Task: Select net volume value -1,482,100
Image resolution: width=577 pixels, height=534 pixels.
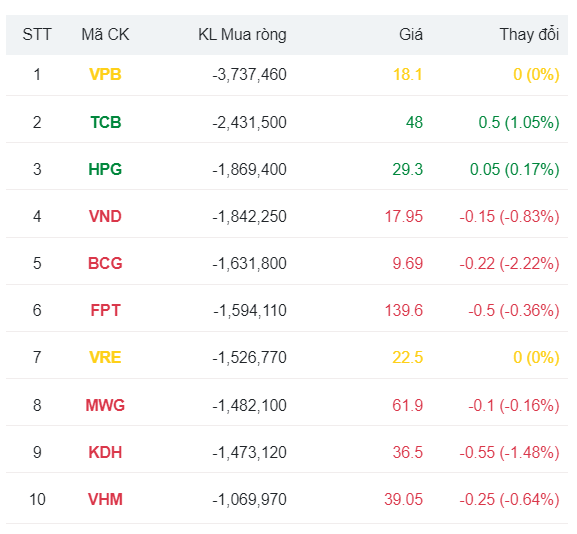Action: coord(249,405)
